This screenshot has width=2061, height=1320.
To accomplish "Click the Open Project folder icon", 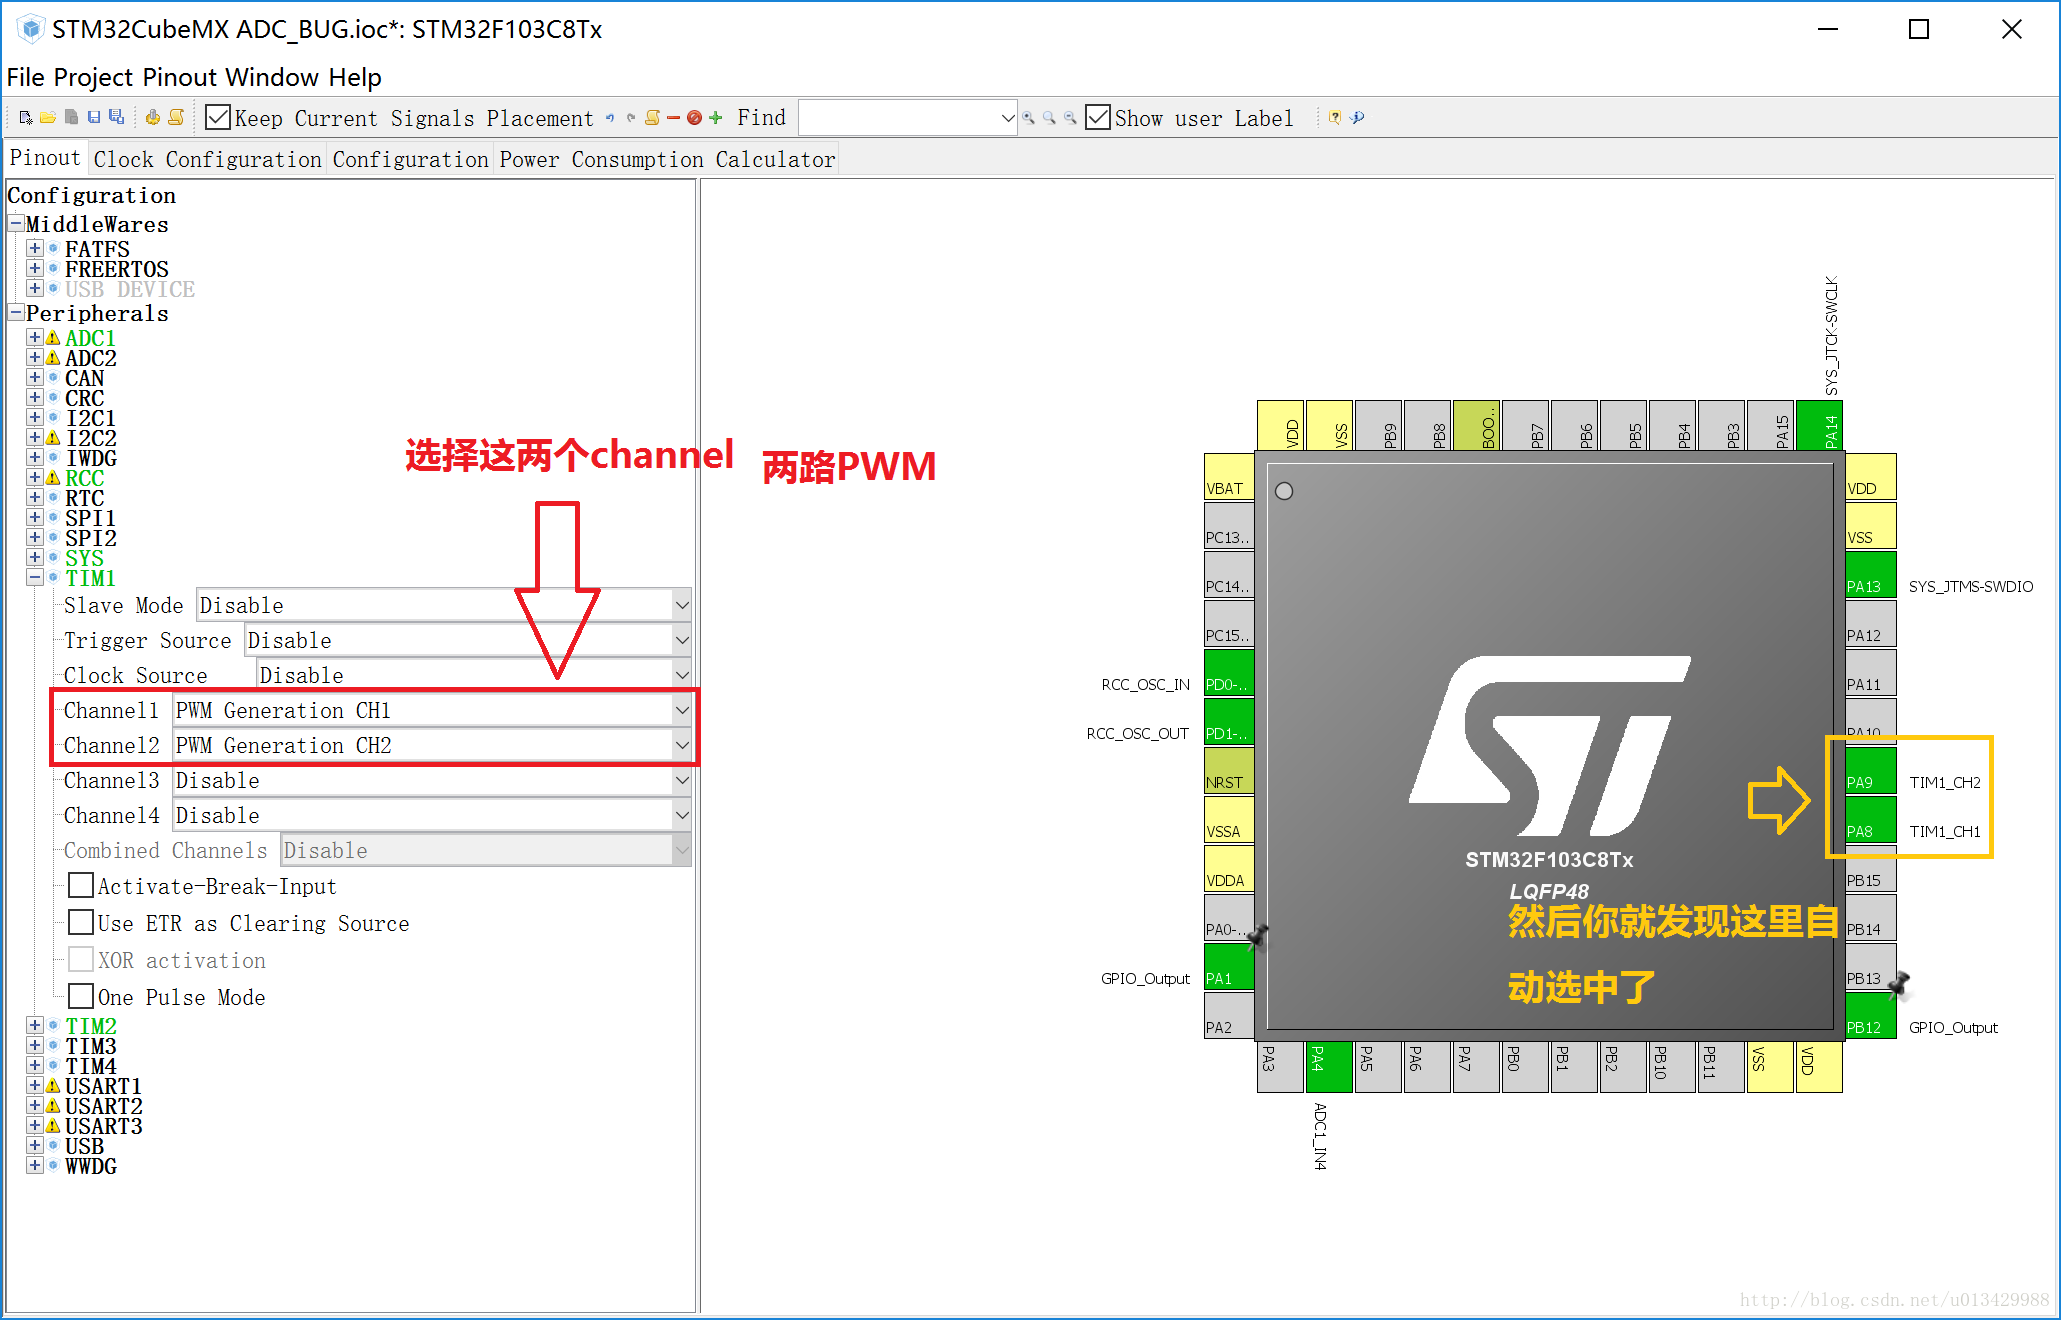I will tap(47, 118).
